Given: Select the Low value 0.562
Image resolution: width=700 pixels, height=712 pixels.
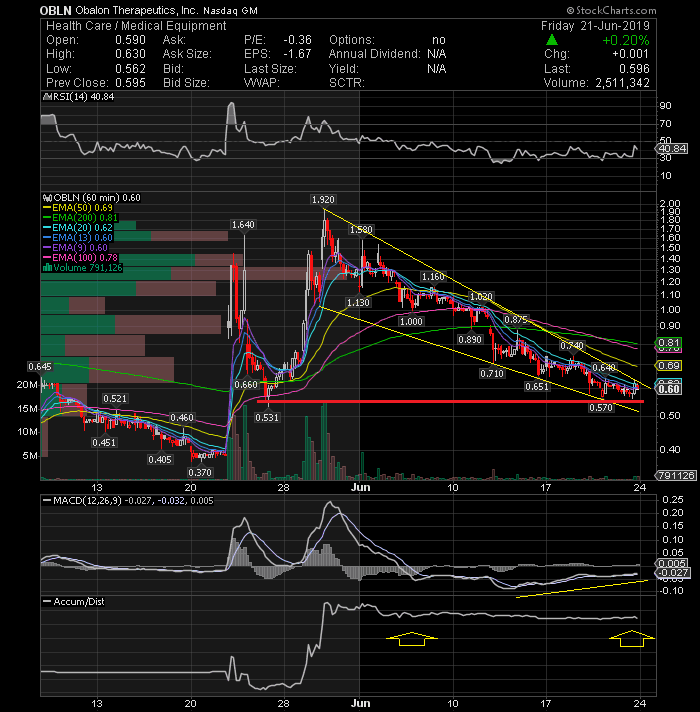Looking at the screenshot, I should [130, 69].
